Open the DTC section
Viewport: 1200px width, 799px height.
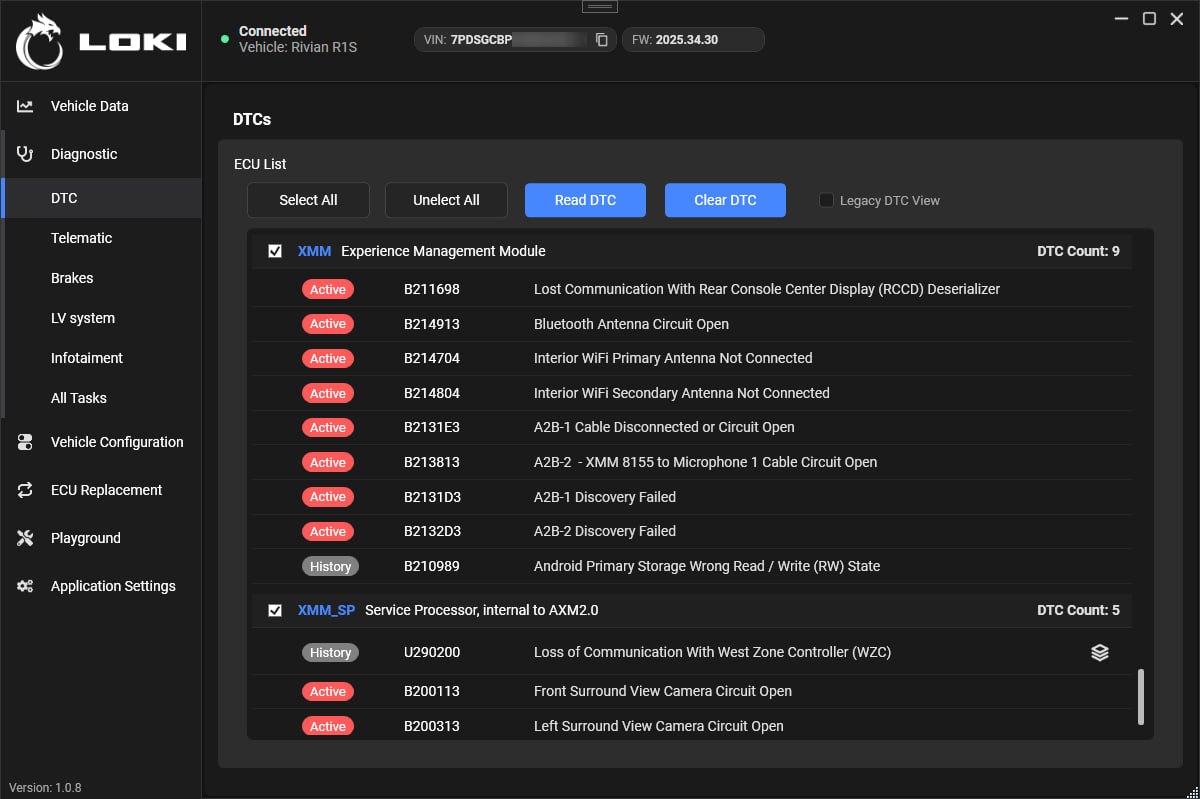coord(102,198)
